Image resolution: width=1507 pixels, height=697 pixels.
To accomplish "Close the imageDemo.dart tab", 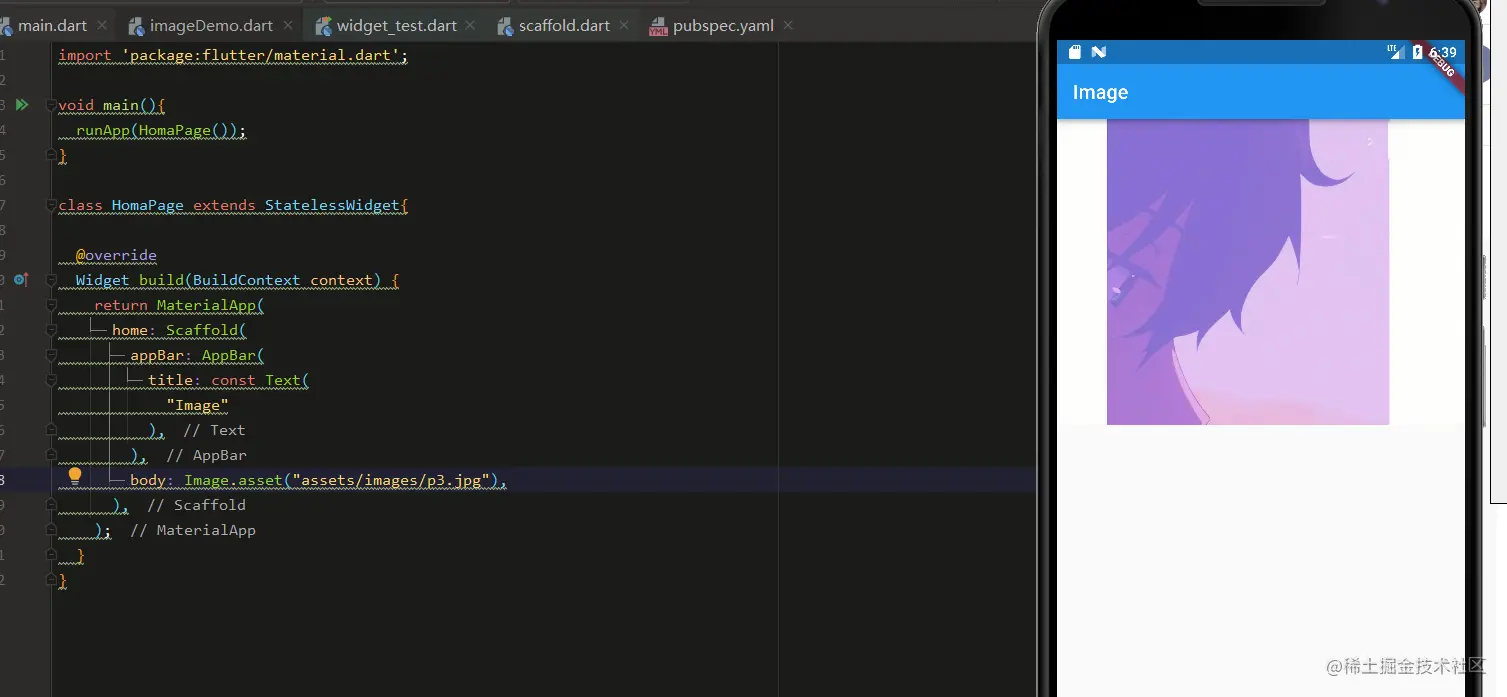I will click(x=289, y=26).
